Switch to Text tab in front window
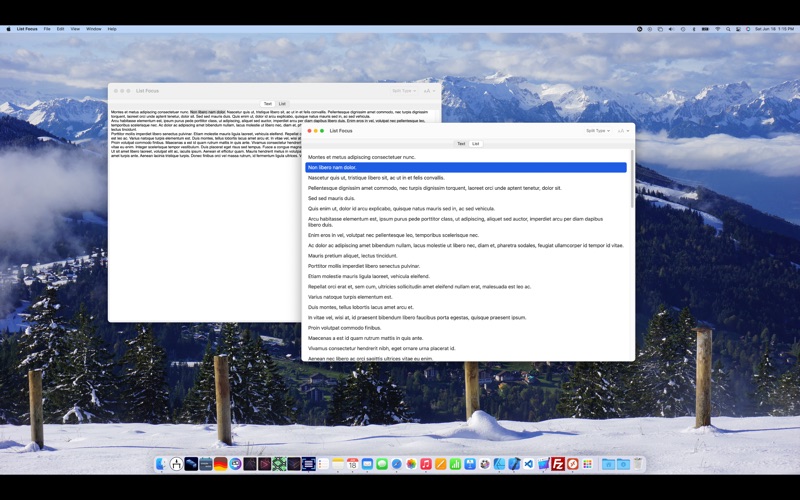 click(x=461, y=144)
